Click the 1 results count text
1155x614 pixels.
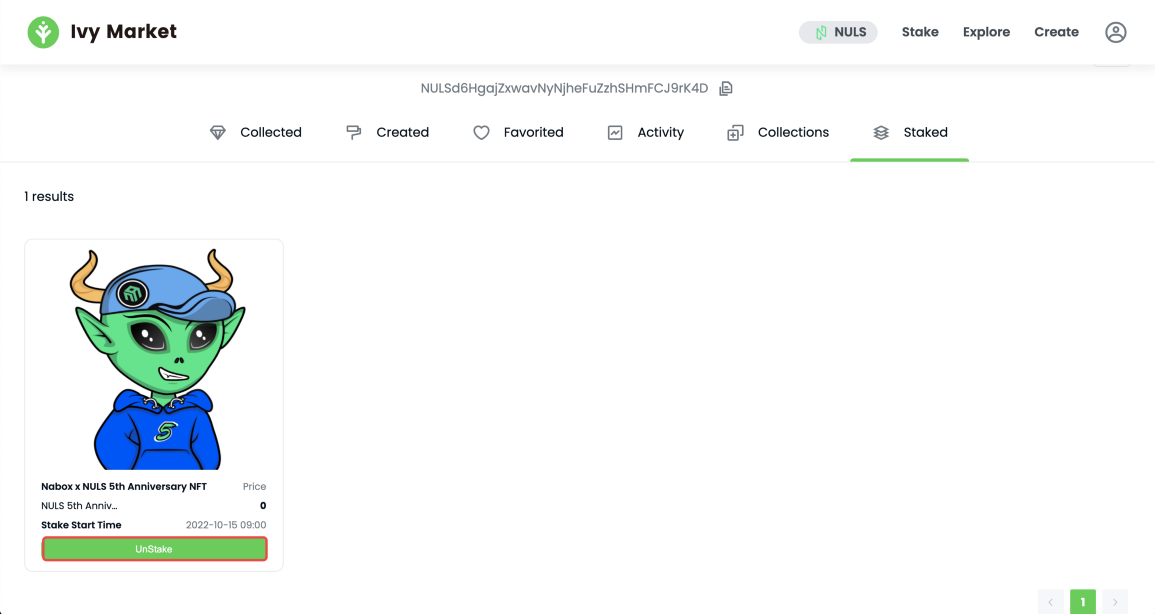49,197
